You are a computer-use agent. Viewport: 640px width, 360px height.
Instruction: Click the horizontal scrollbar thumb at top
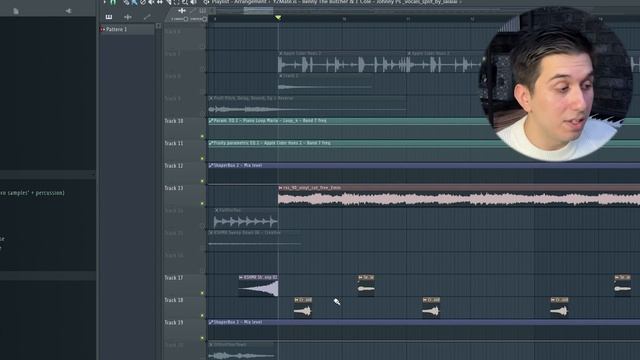point(258,11)
